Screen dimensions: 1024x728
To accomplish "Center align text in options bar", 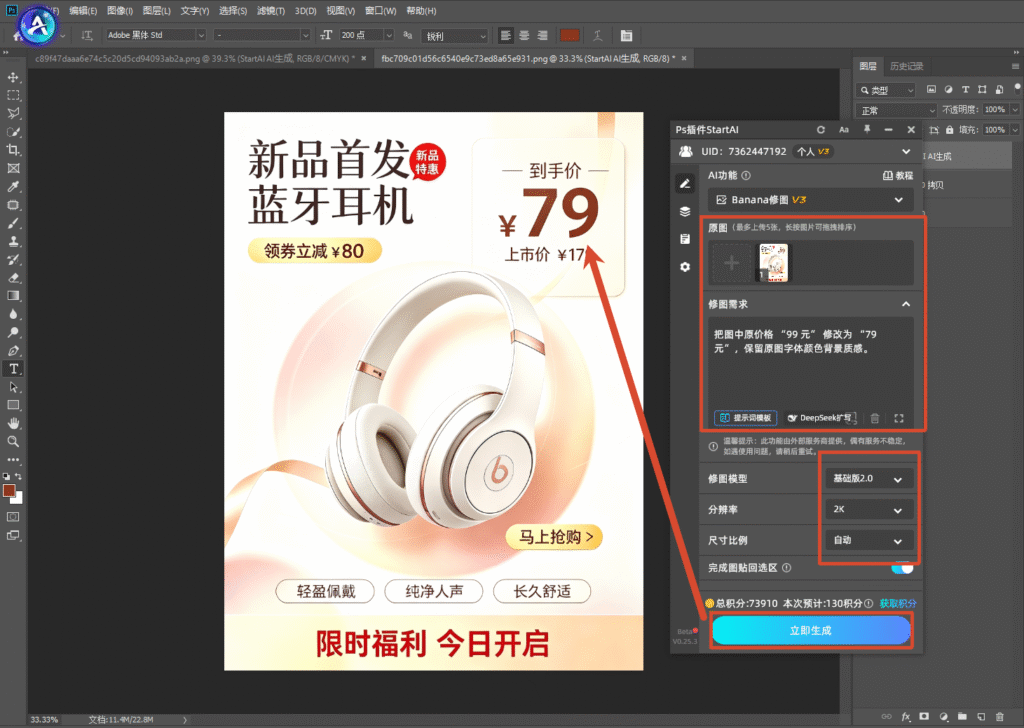I will pyautogui.click(x=524, y=36).
